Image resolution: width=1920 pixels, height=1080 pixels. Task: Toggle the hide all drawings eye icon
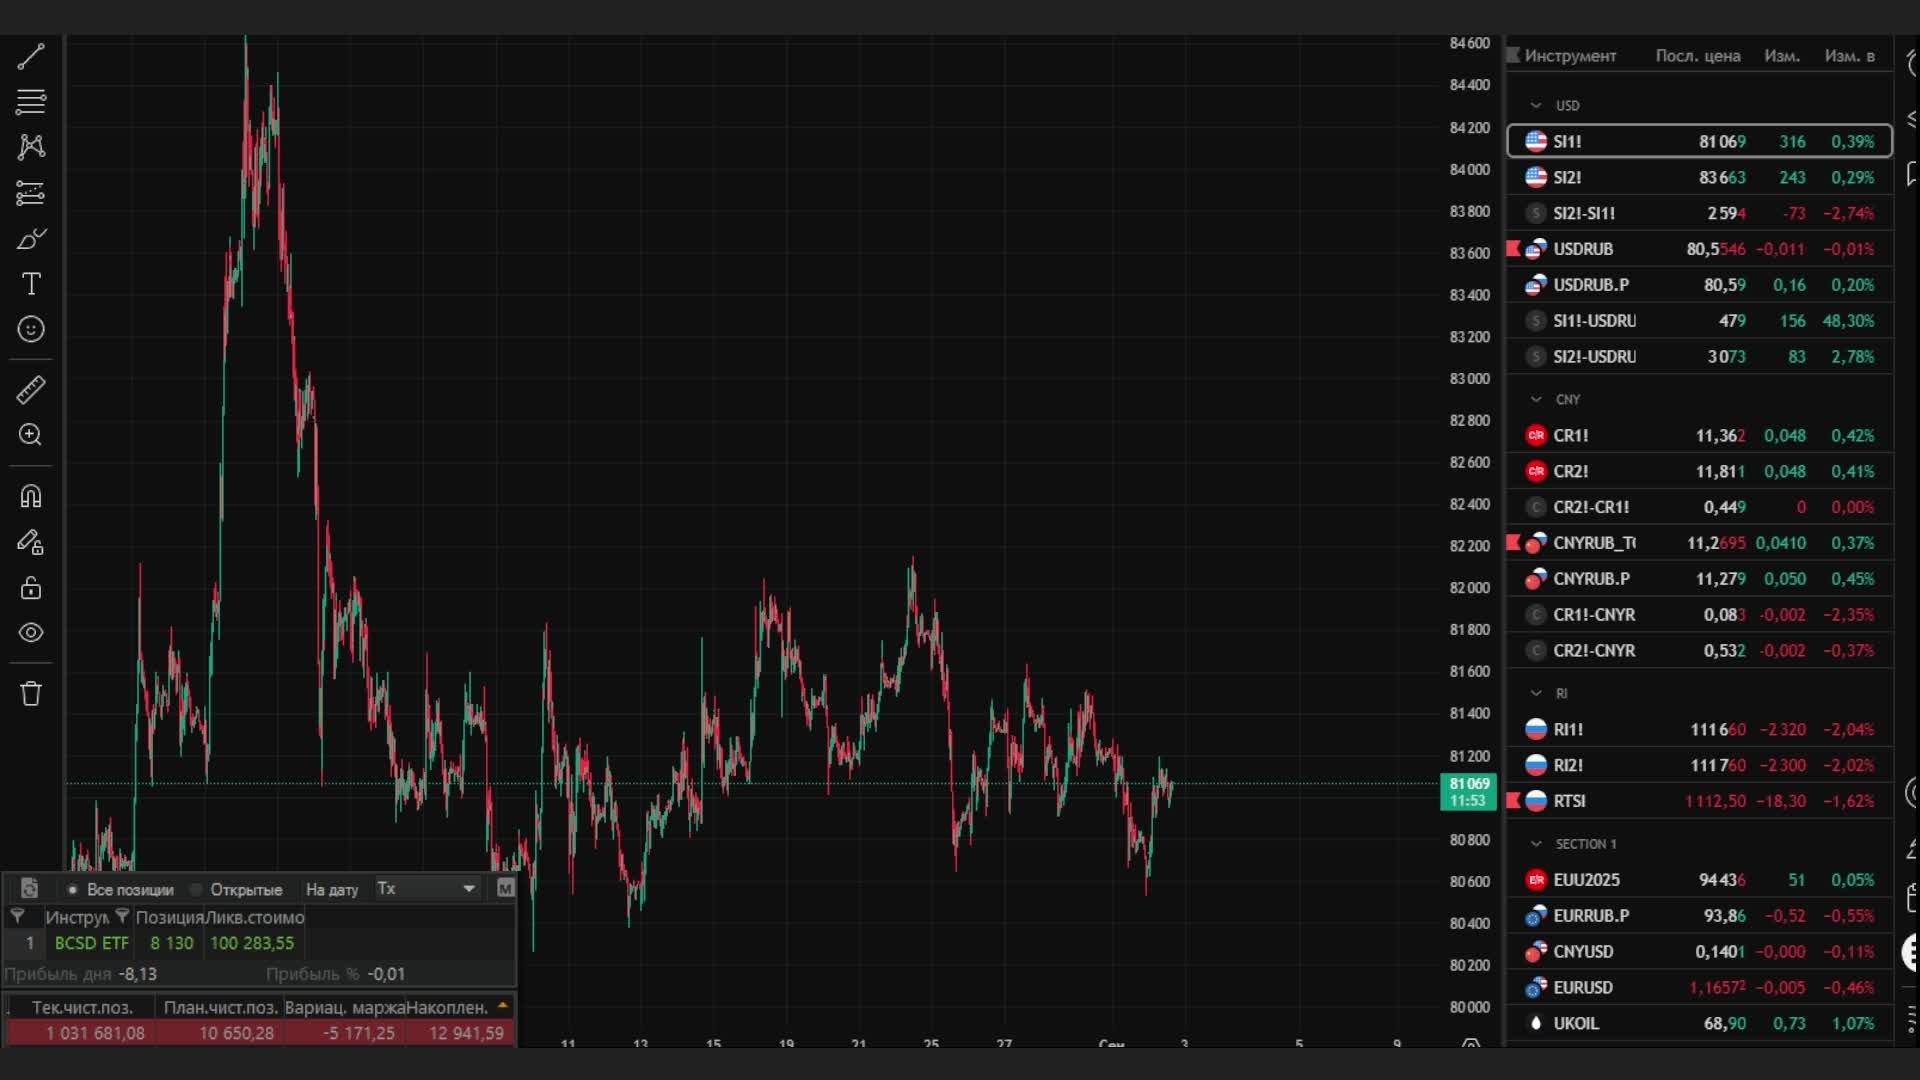(x=31, y=632)
